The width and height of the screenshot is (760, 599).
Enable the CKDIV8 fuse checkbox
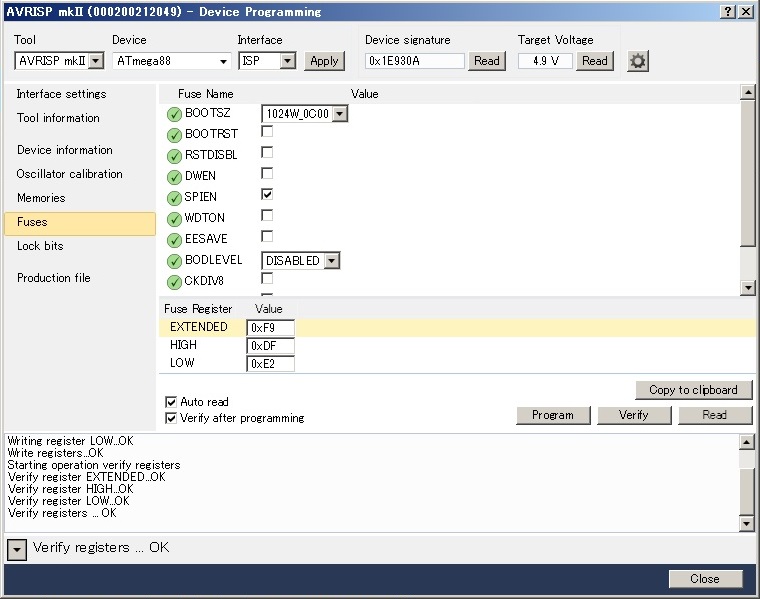pos(267,278)
